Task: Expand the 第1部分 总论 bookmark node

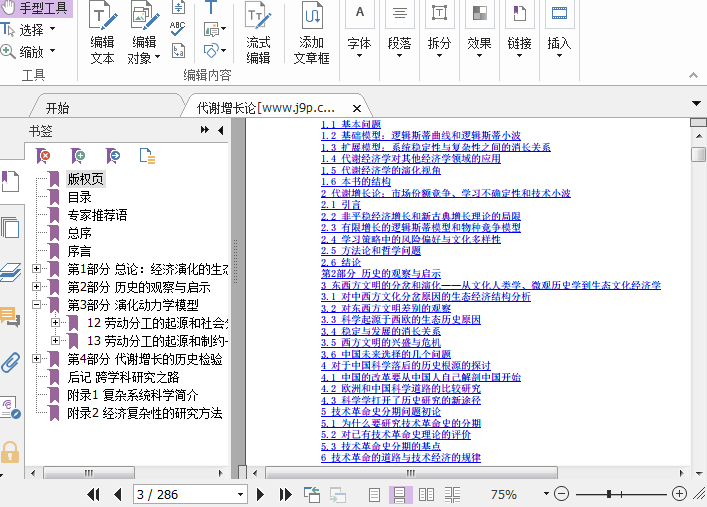Action: pos(37,269)
